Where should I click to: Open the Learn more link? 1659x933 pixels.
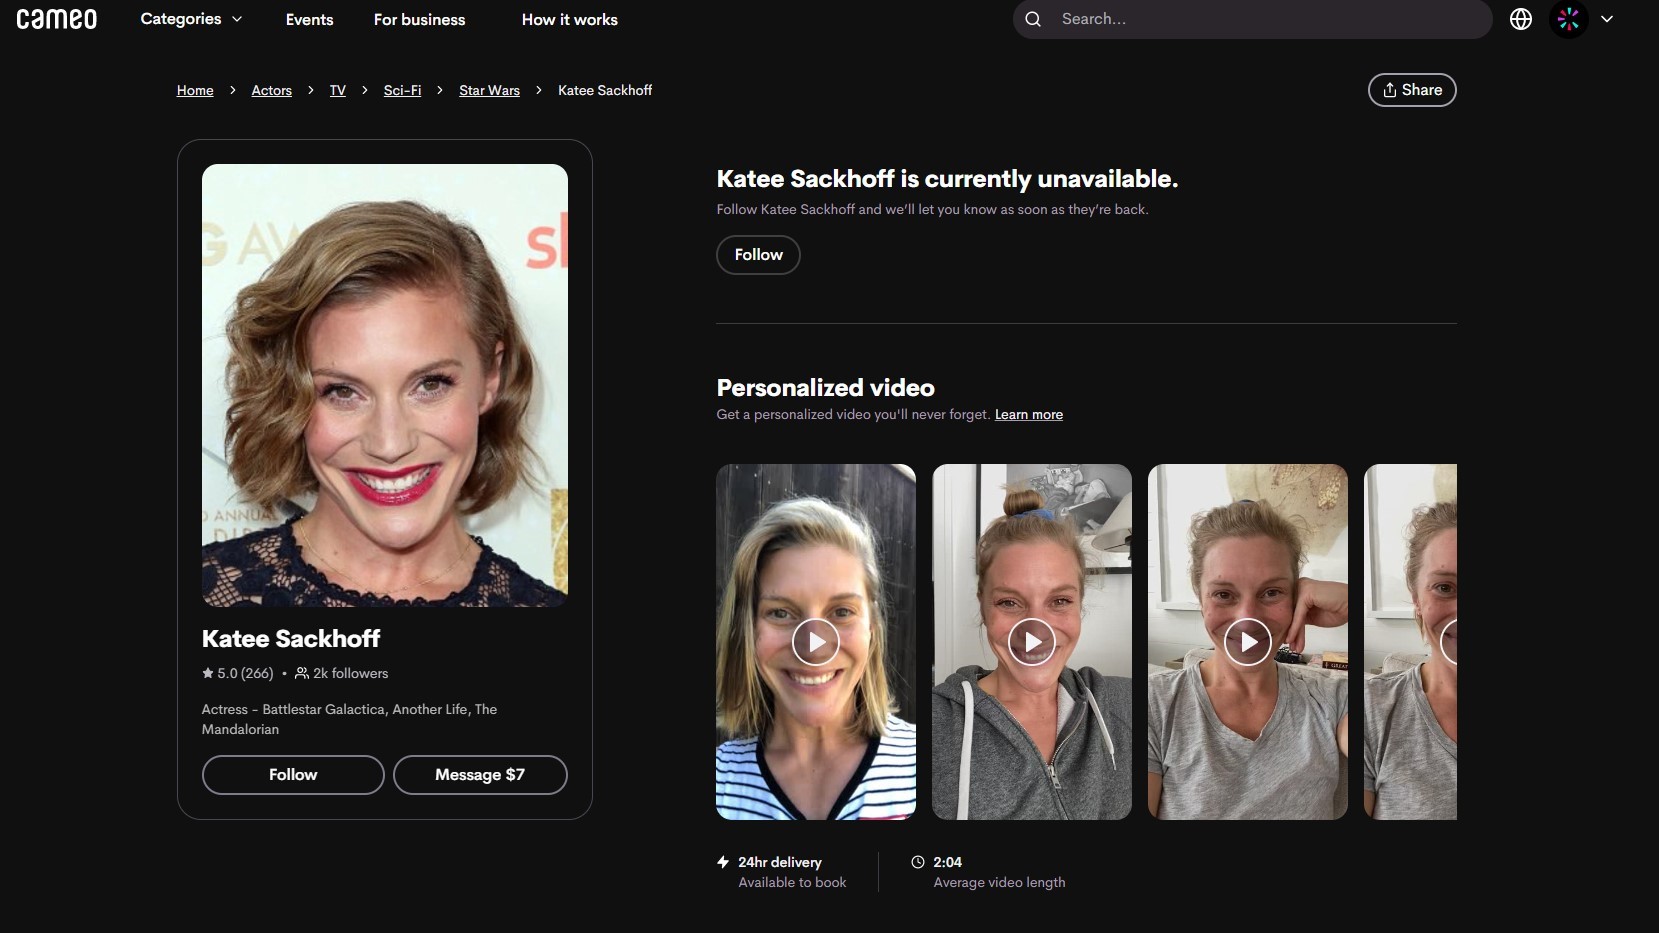coord(1028,415)
